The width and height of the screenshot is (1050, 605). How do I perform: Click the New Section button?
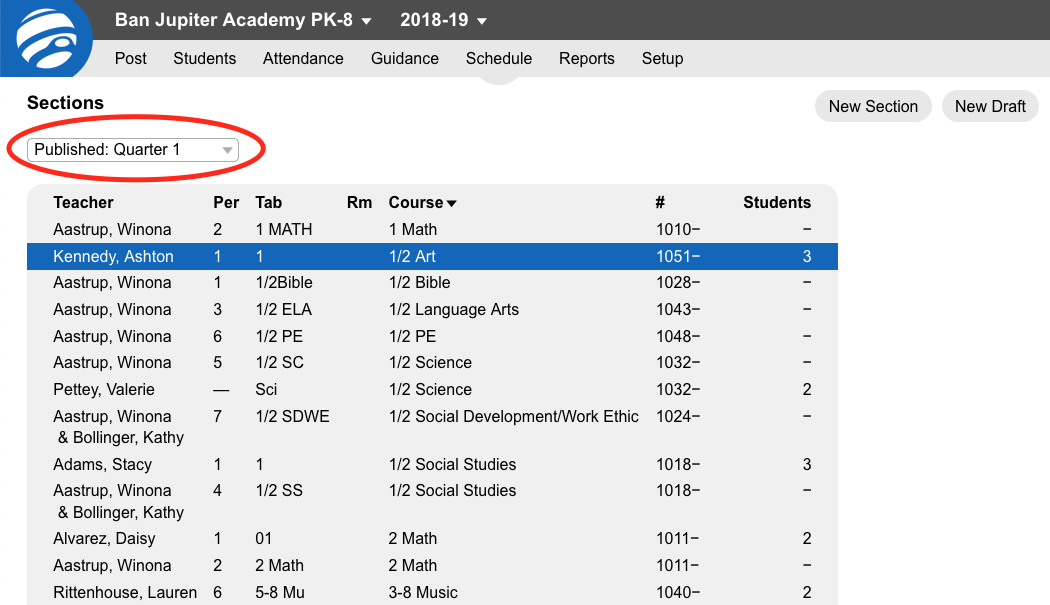pyautogui.click(x=873, y=107)
